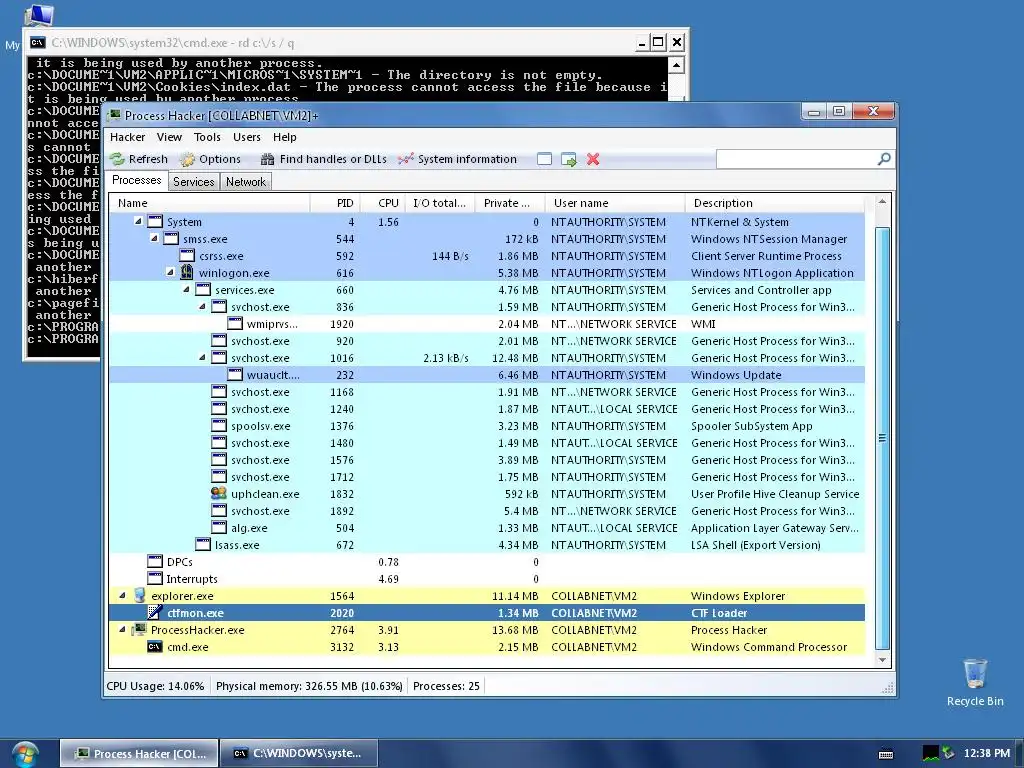Click the red X kill window icon

point(593,159)
